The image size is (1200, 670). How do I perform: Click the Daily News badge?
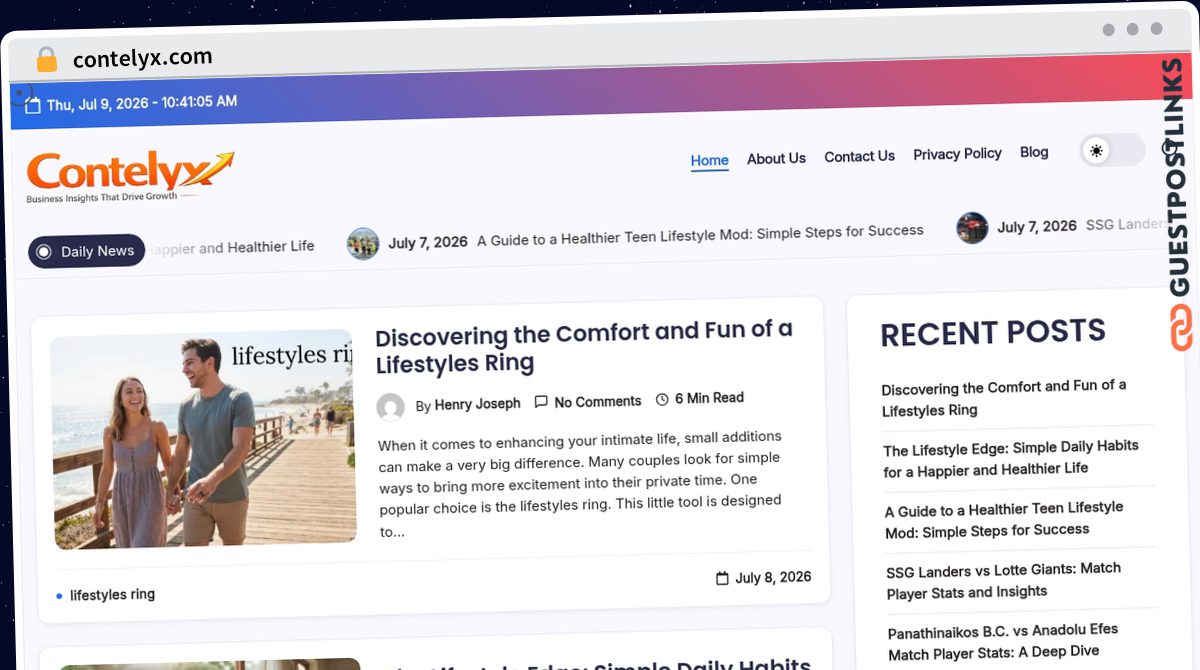click(87, 251)
